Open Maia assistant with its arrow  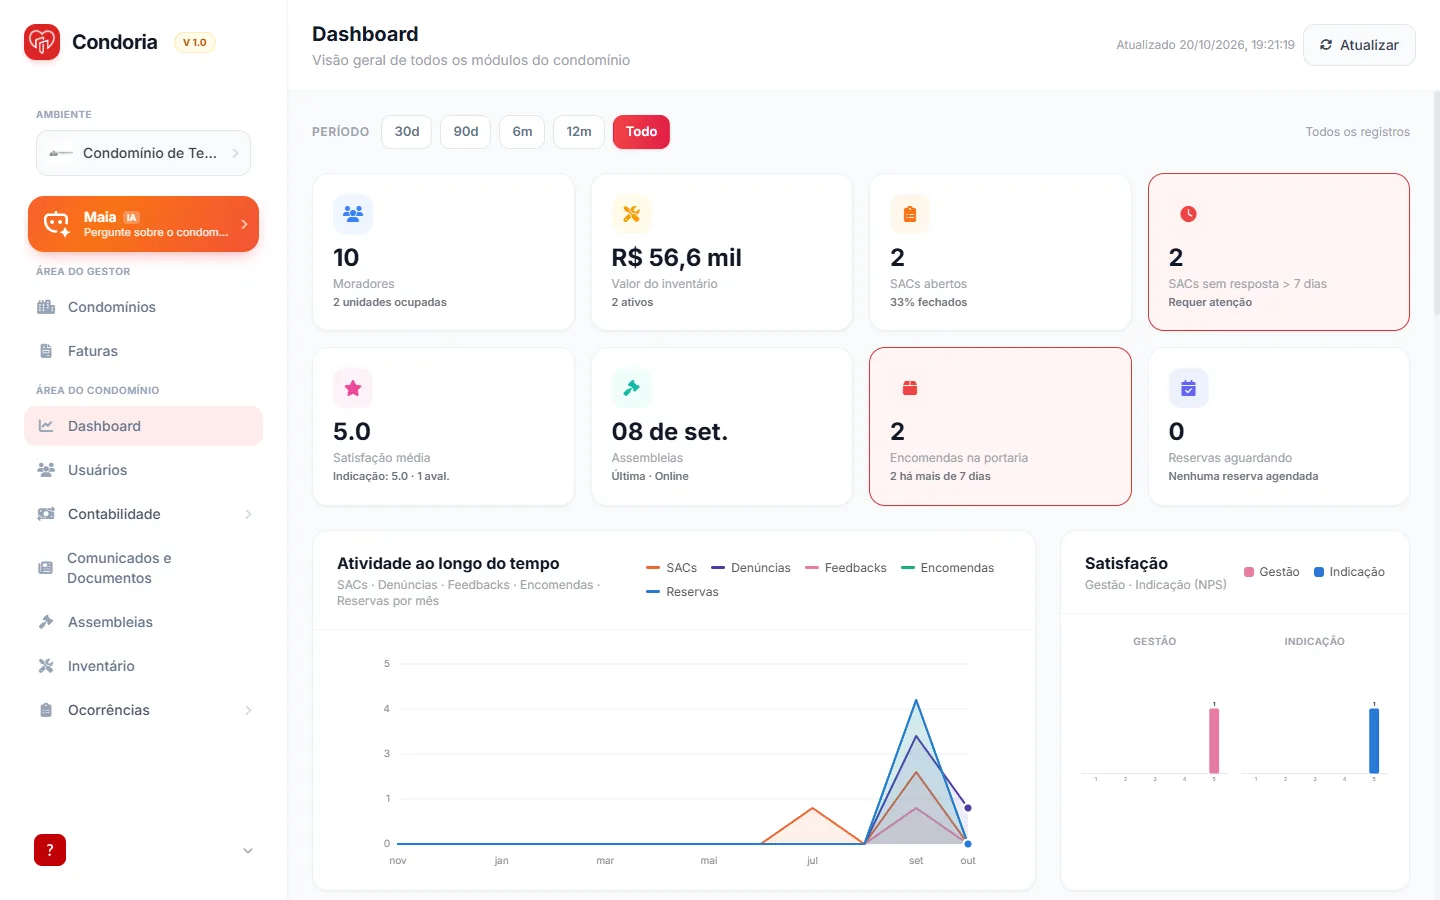point(244,224)
